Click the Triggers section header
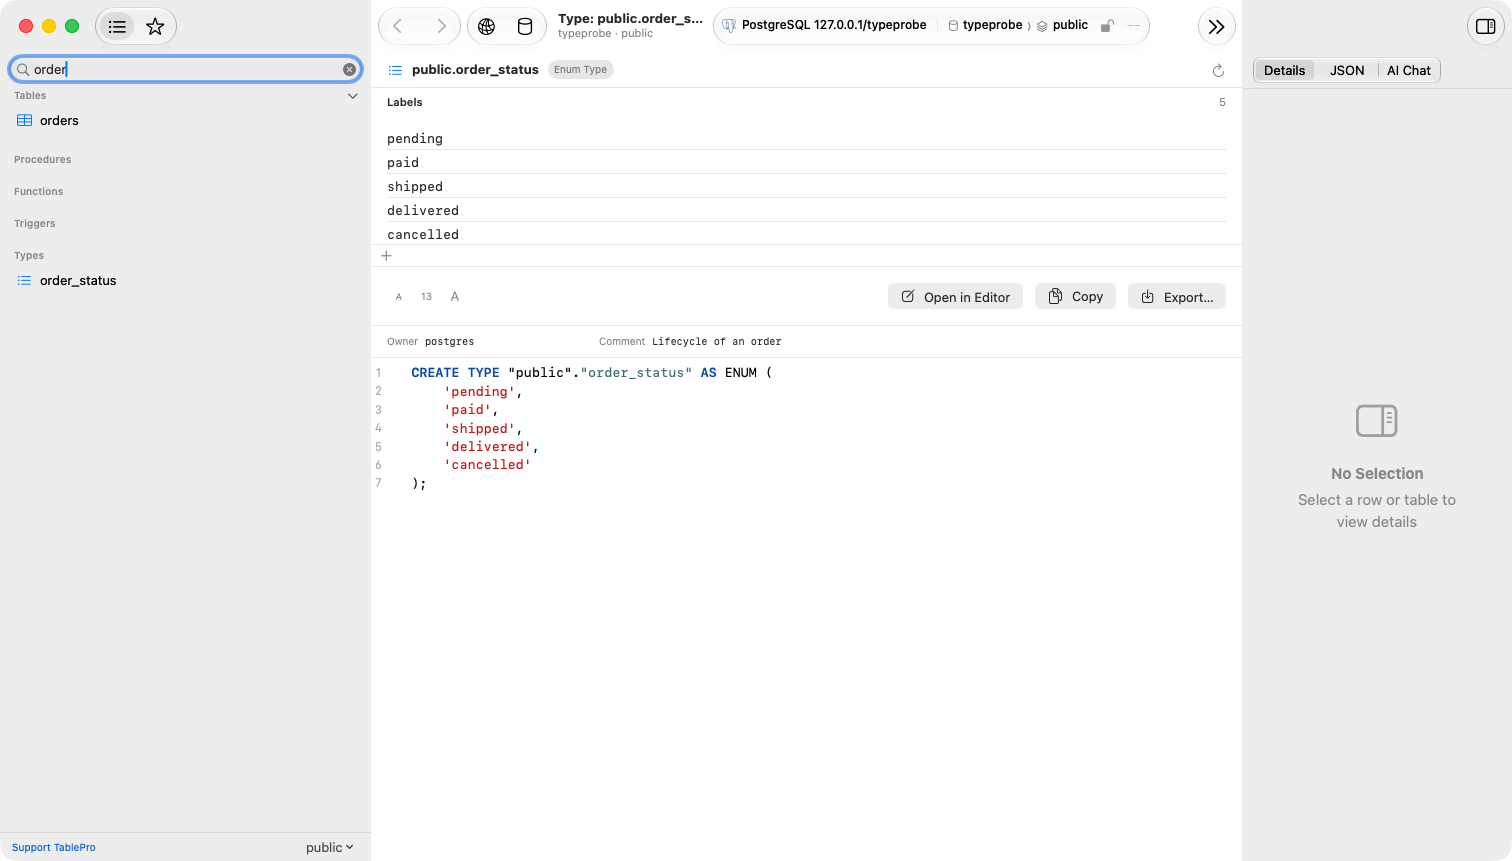The image size is (1512, 861). click(x=35, y=223)
